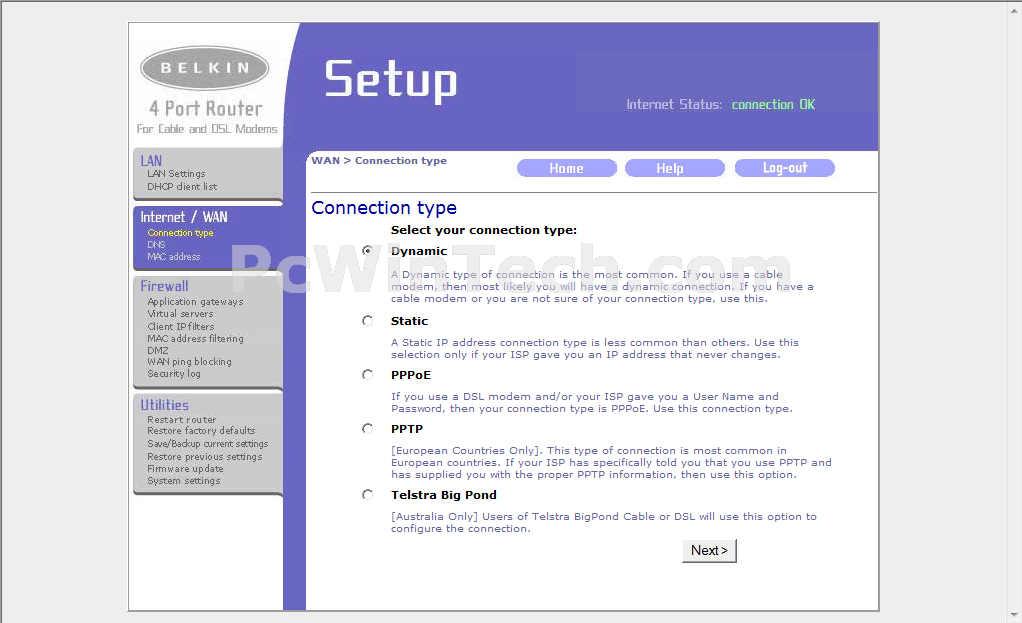Viewport: 1022px width, 623px height.
Task: Select the PPPoE radio button
Action: pos(368,375)
